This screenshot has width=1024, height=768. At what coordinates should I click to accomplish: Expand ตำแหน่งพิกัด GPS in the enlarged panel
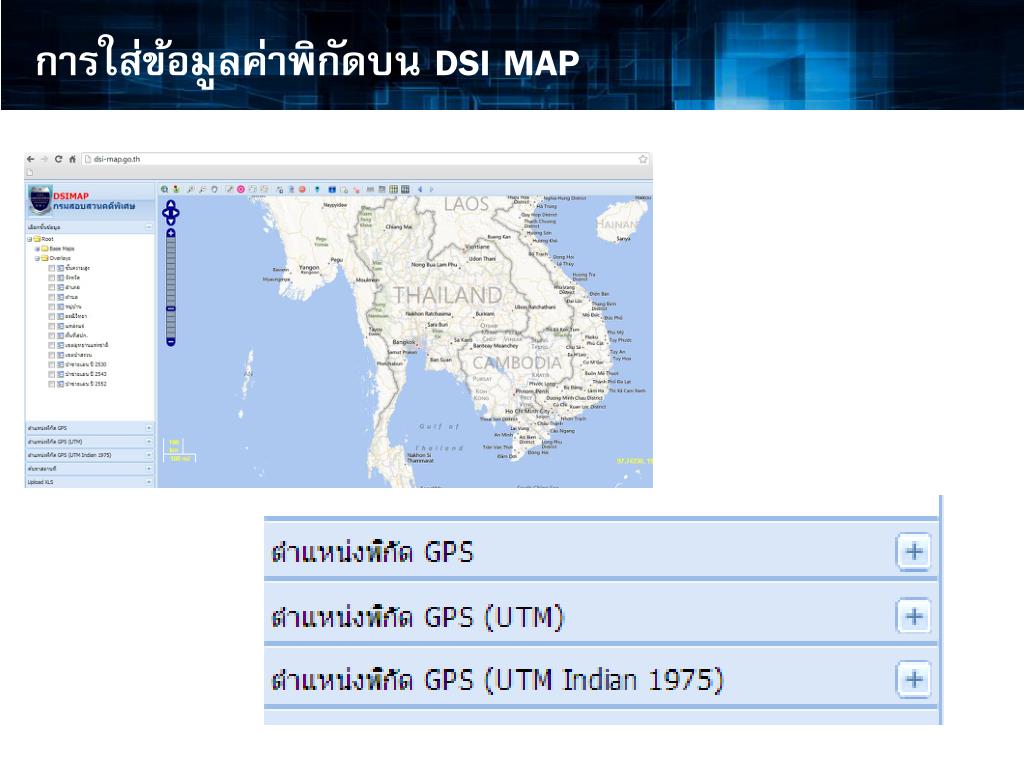pyautogui.click(x=914, y=552)
